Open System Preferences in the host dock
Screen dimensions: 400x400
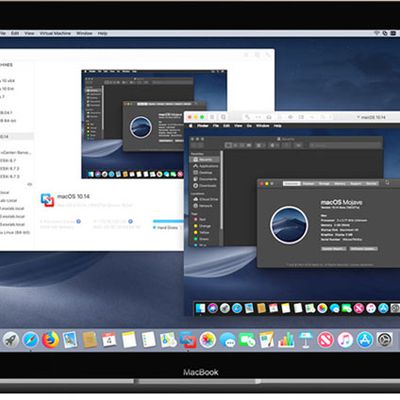(x=384, y=340)
